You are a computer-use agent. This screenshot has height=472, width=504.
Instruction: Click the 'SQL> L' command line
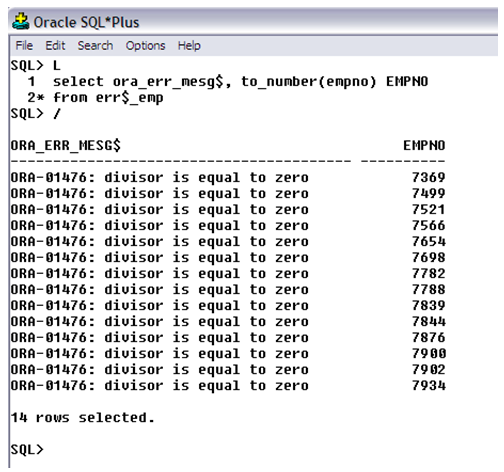[35, 65]
